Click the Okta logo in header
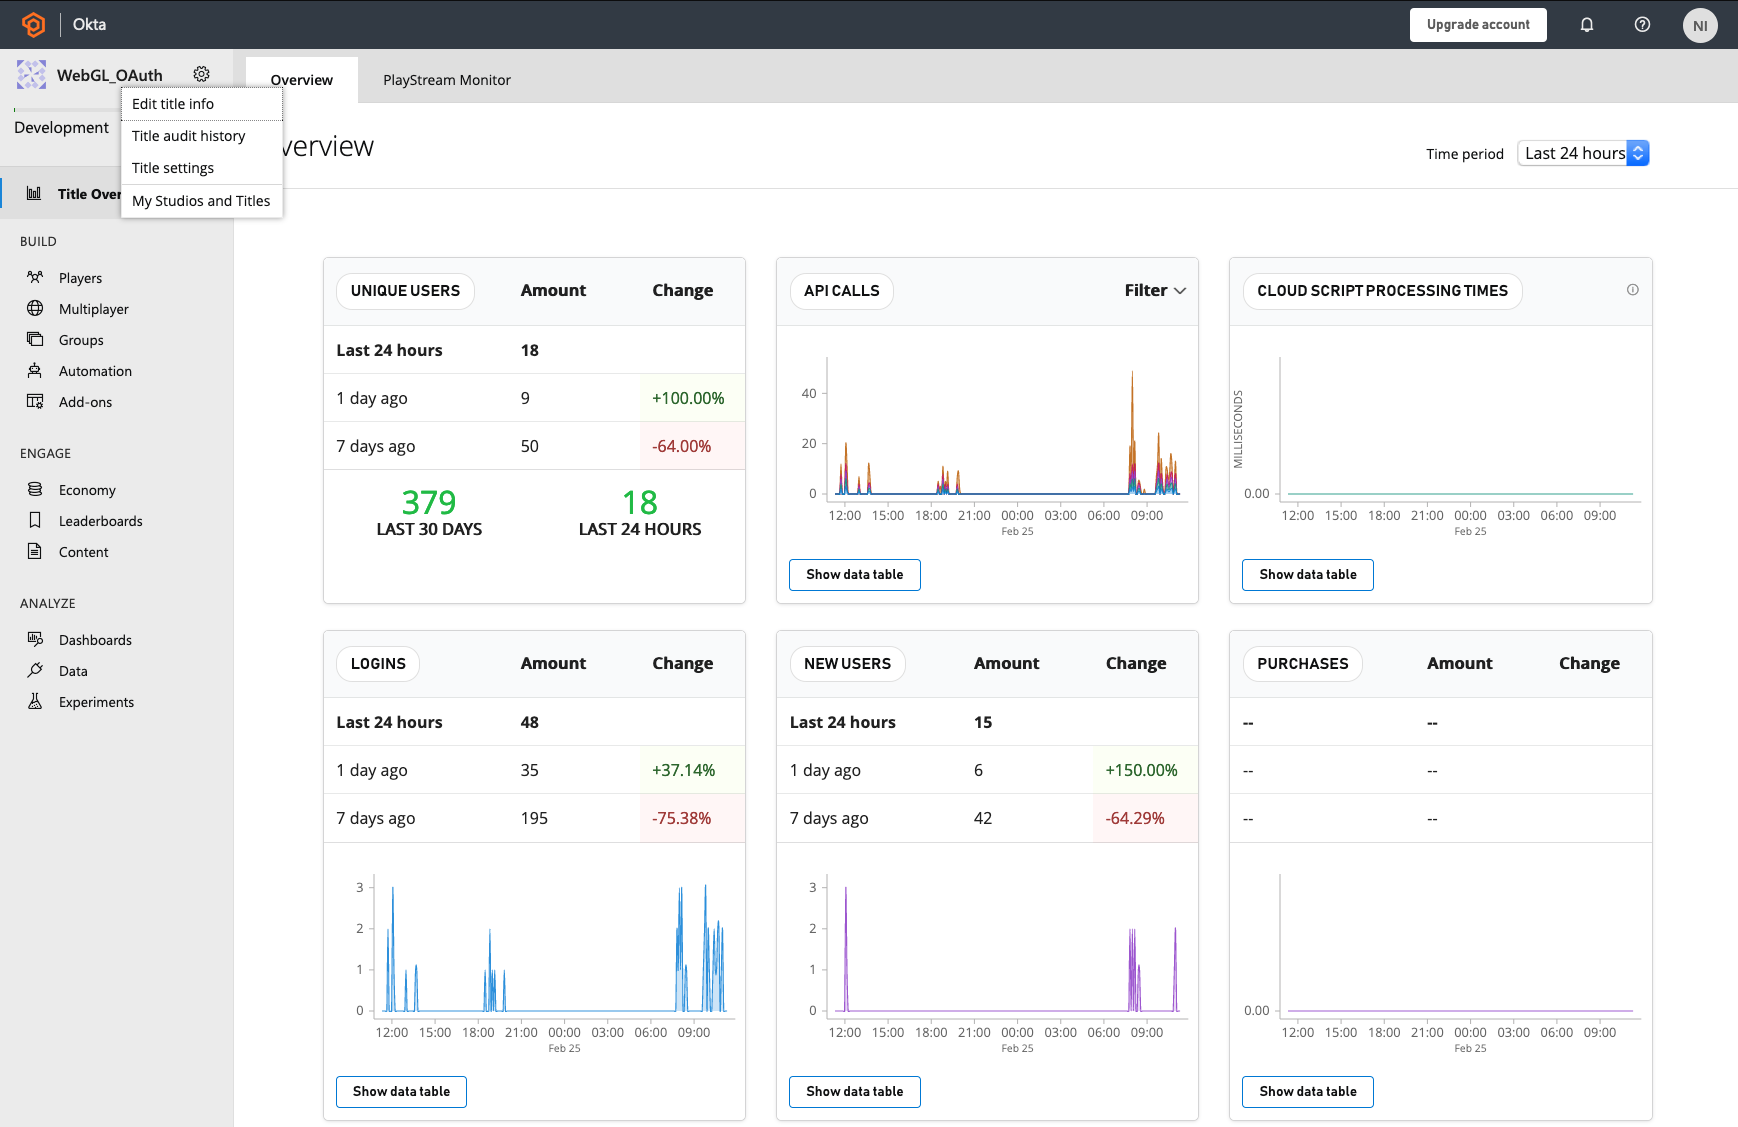 [34, 25]
